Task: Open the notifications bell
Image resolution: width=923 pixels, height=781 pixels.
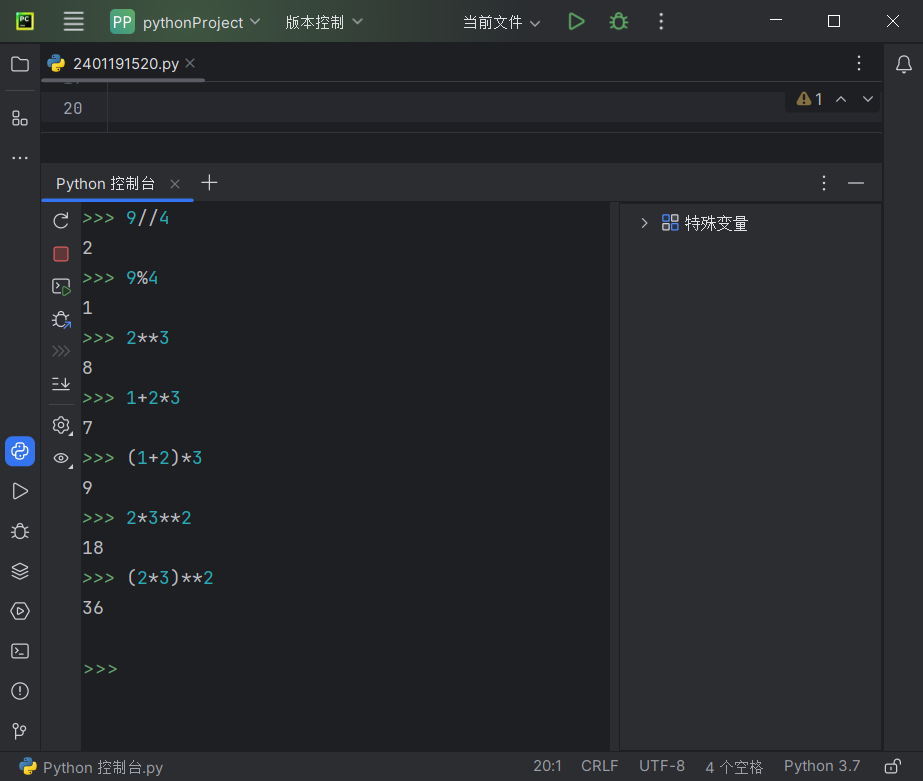Action: (904, 64)
